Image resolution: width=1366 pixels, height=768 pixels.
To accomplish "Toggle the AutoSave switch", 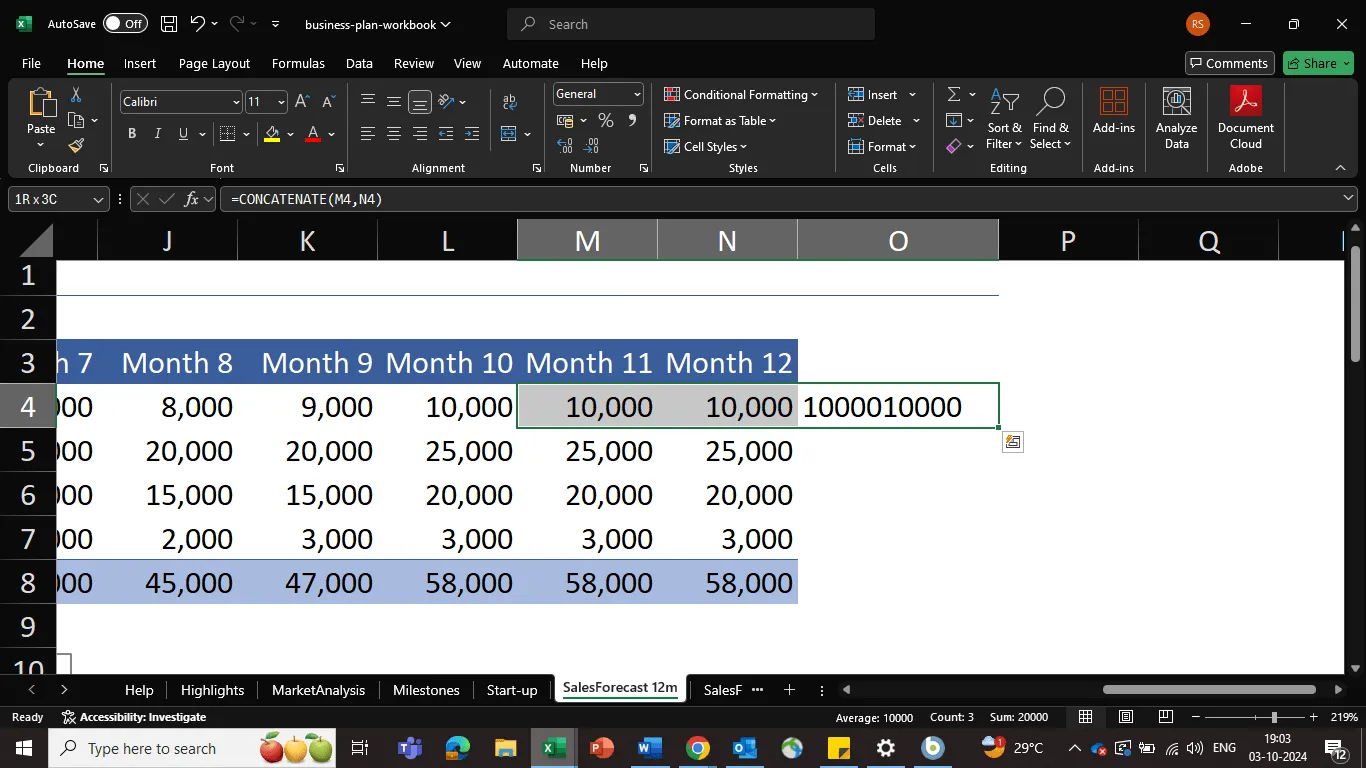I will [125, 24].
